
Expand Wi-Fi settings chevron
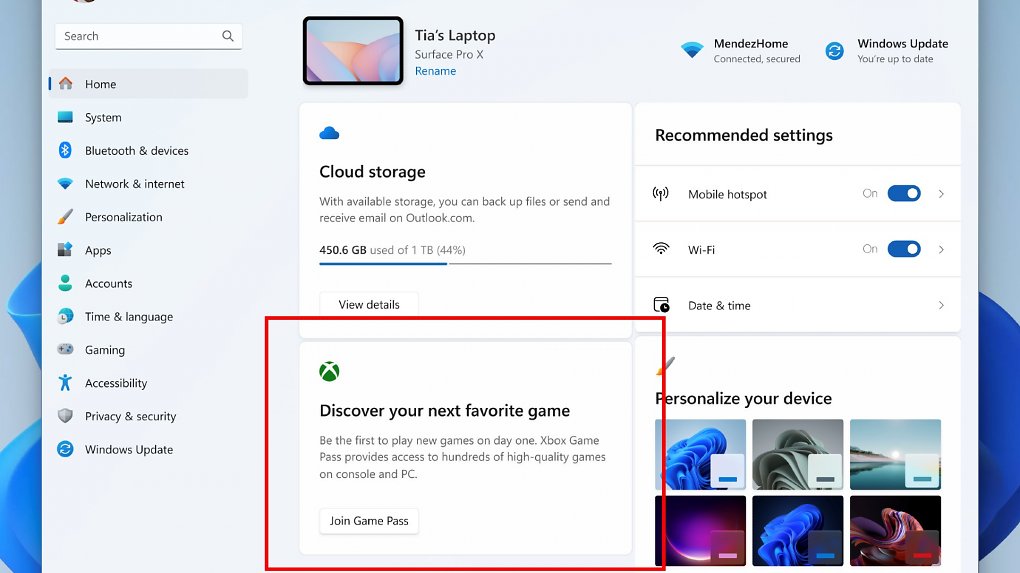[x=941, y=249]
